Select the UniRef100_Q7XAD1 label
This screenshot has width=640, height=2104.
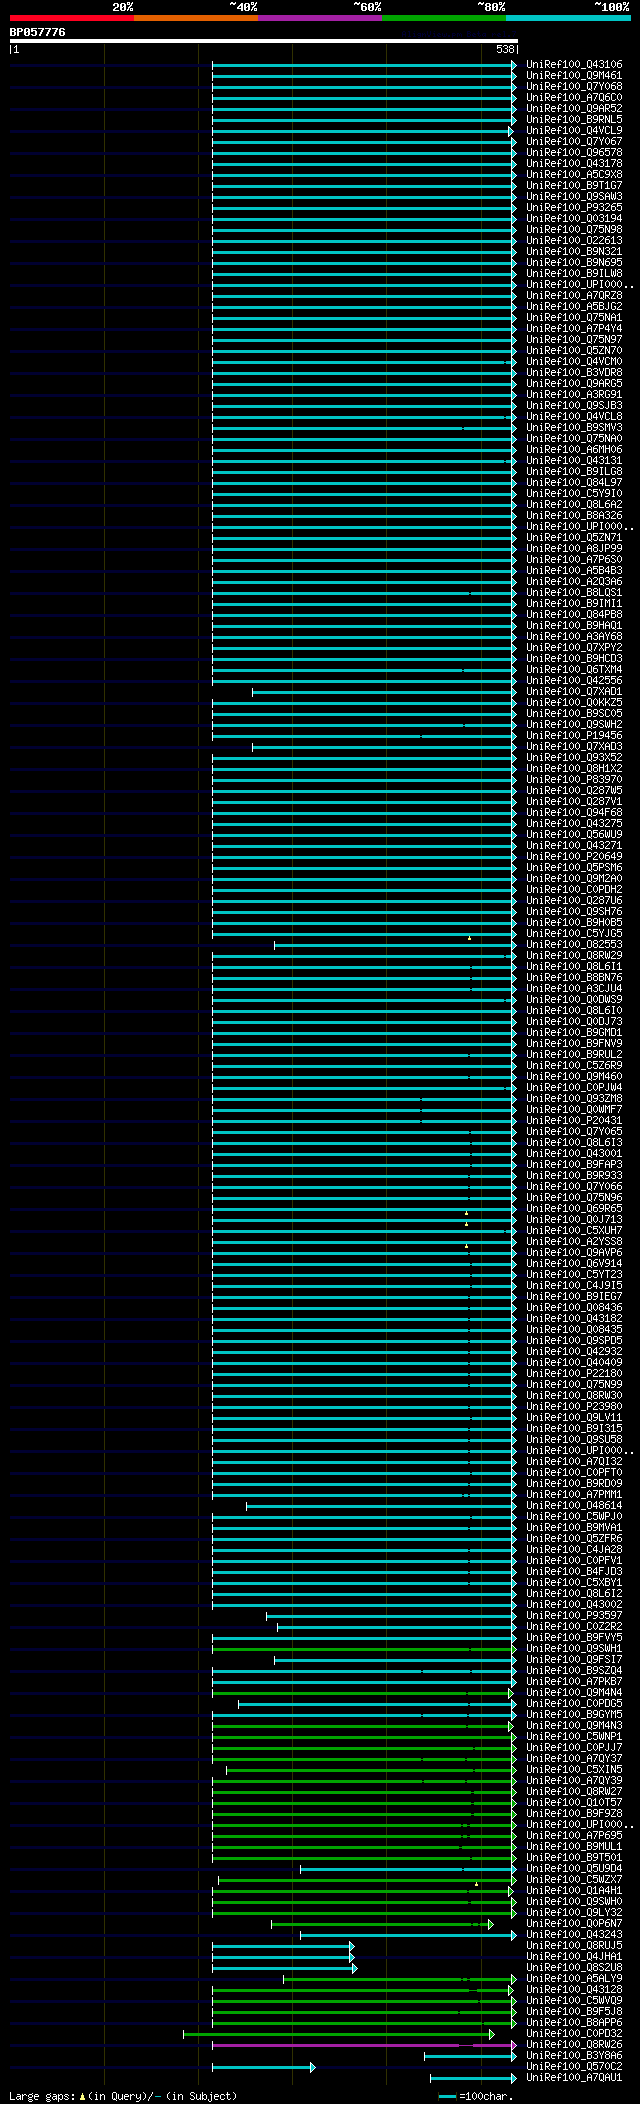(574, 692)
